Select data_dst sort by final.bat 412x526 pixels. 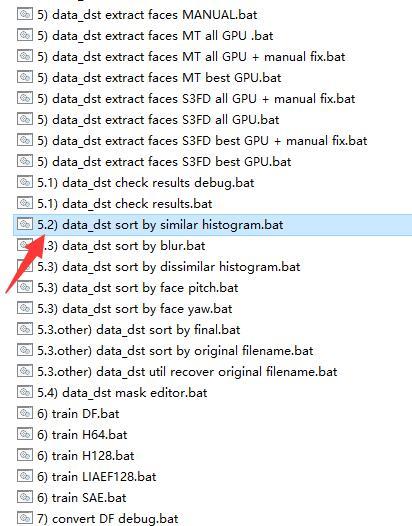click(x=139, y=329)
